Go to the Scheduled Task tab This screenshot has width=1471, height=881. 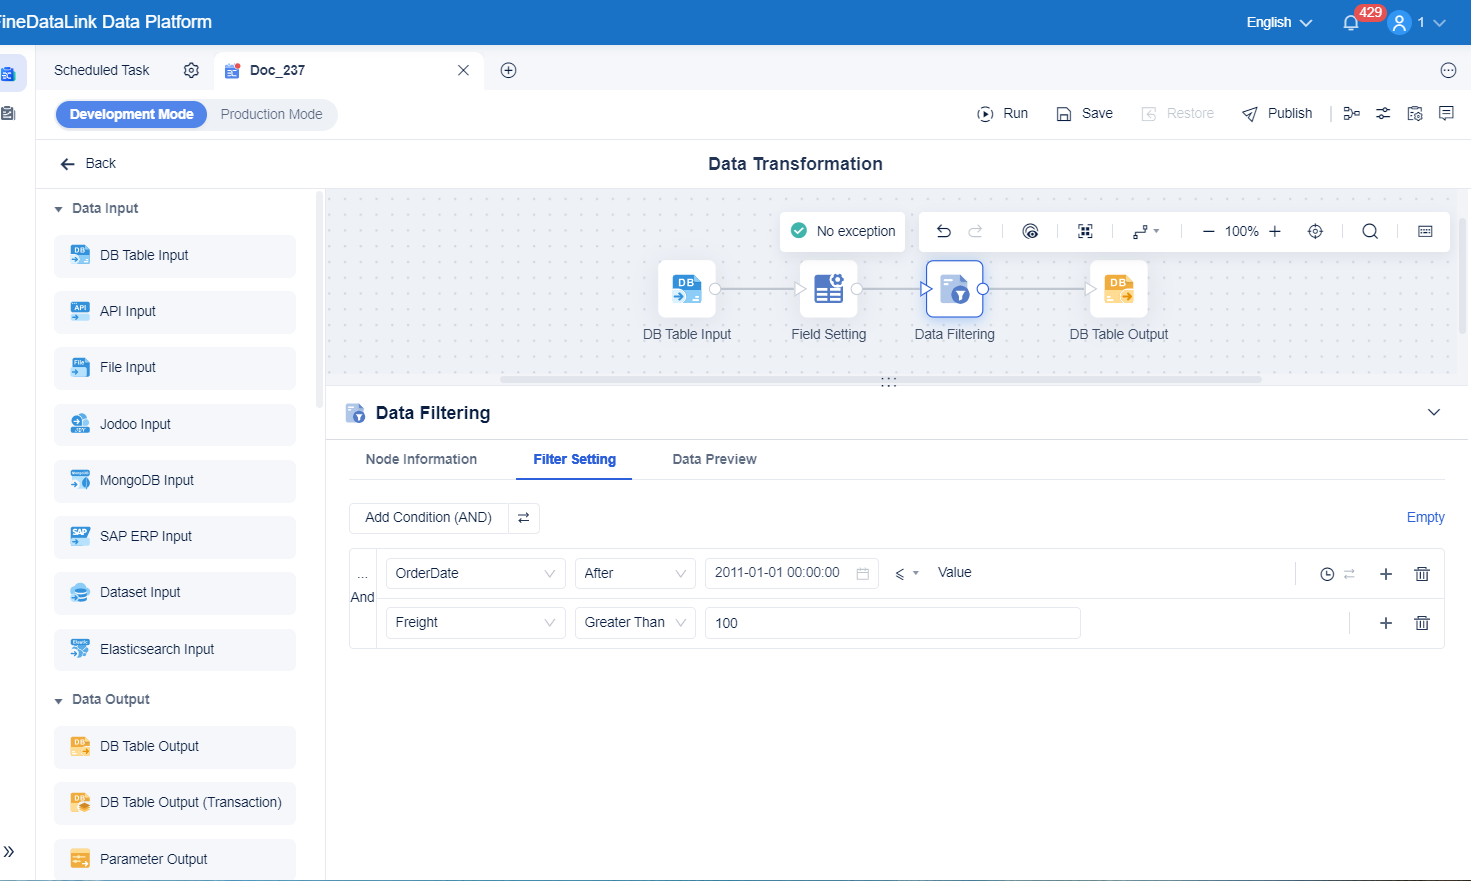[101, 70]
